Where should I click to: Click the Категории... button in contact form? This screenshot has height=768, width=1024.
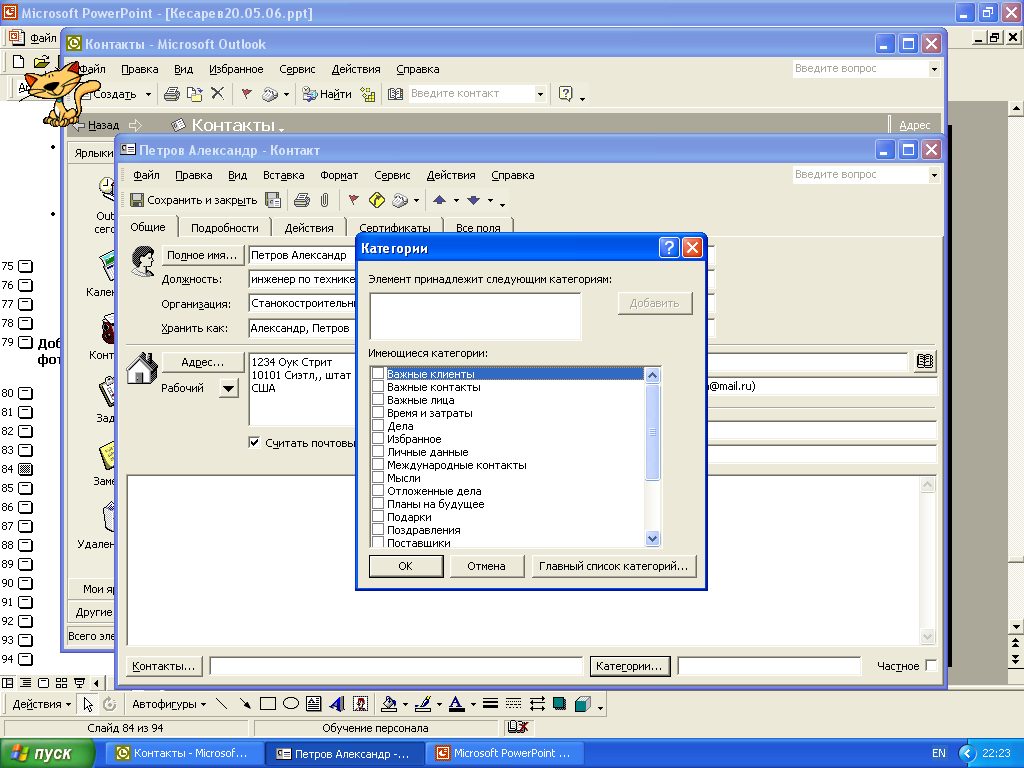coord(630,666)
